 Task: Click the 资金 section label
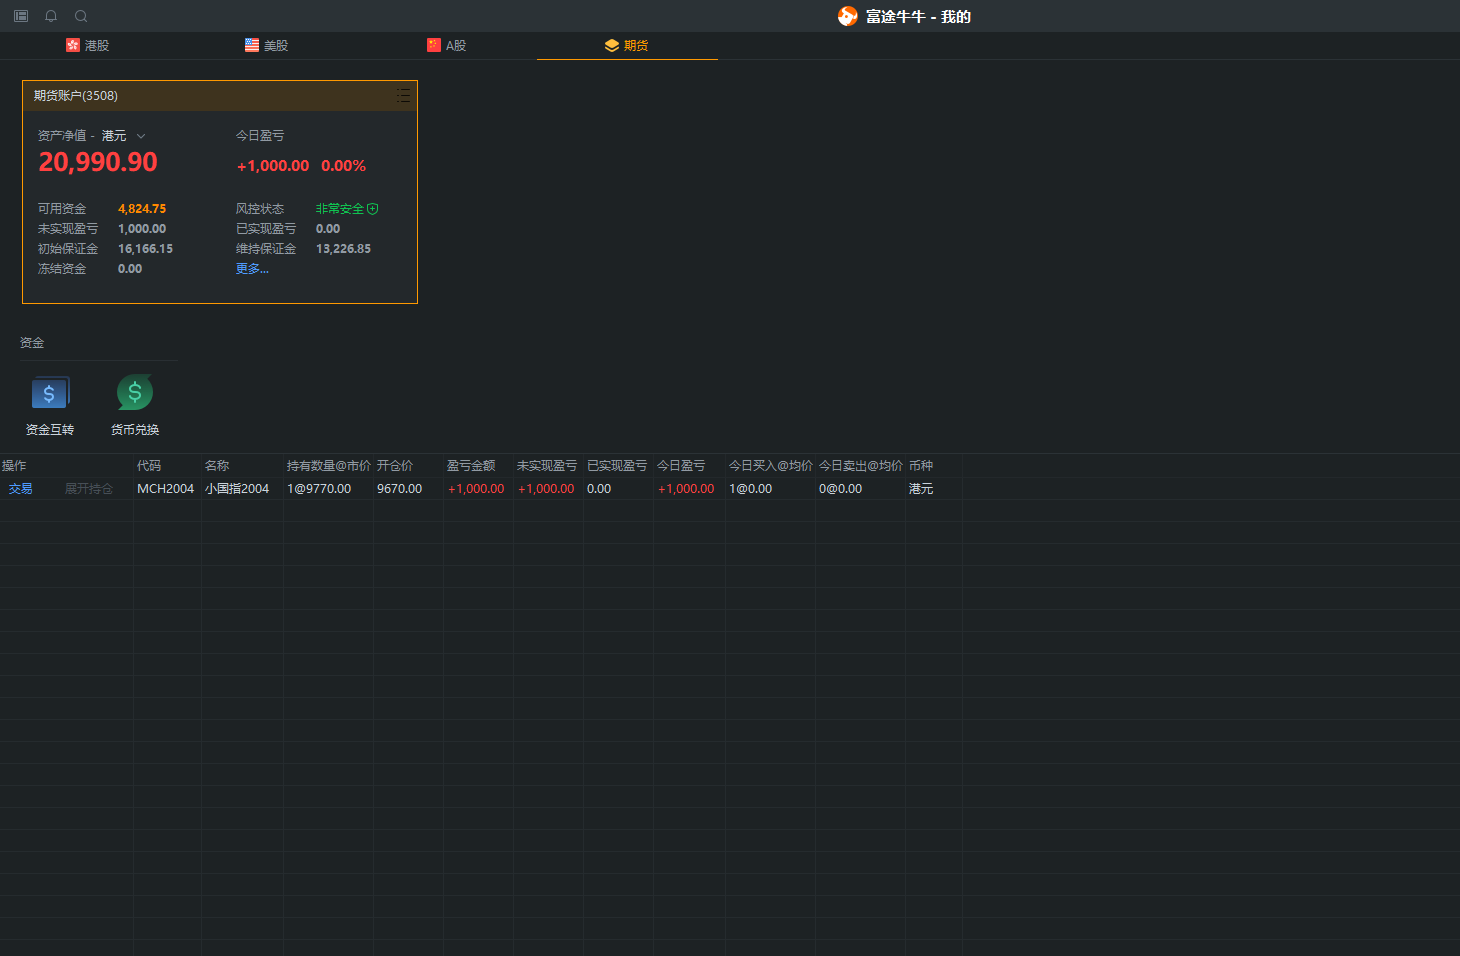click(32, 343)
